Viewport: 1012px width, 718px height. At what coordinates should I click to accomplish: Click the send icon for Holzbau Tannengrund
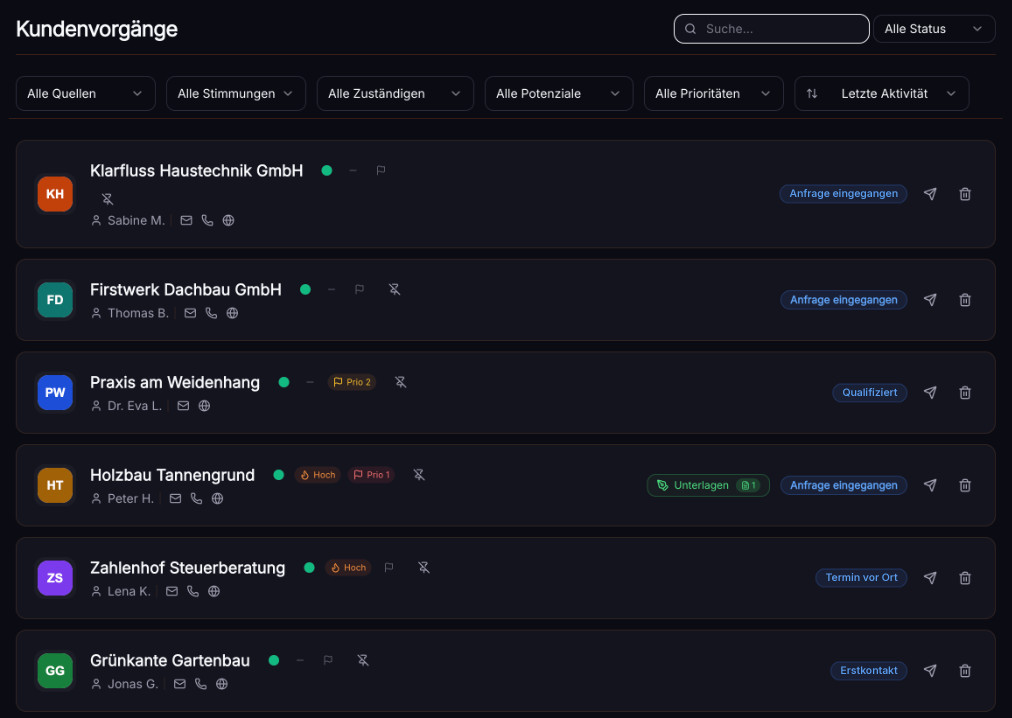930,485
